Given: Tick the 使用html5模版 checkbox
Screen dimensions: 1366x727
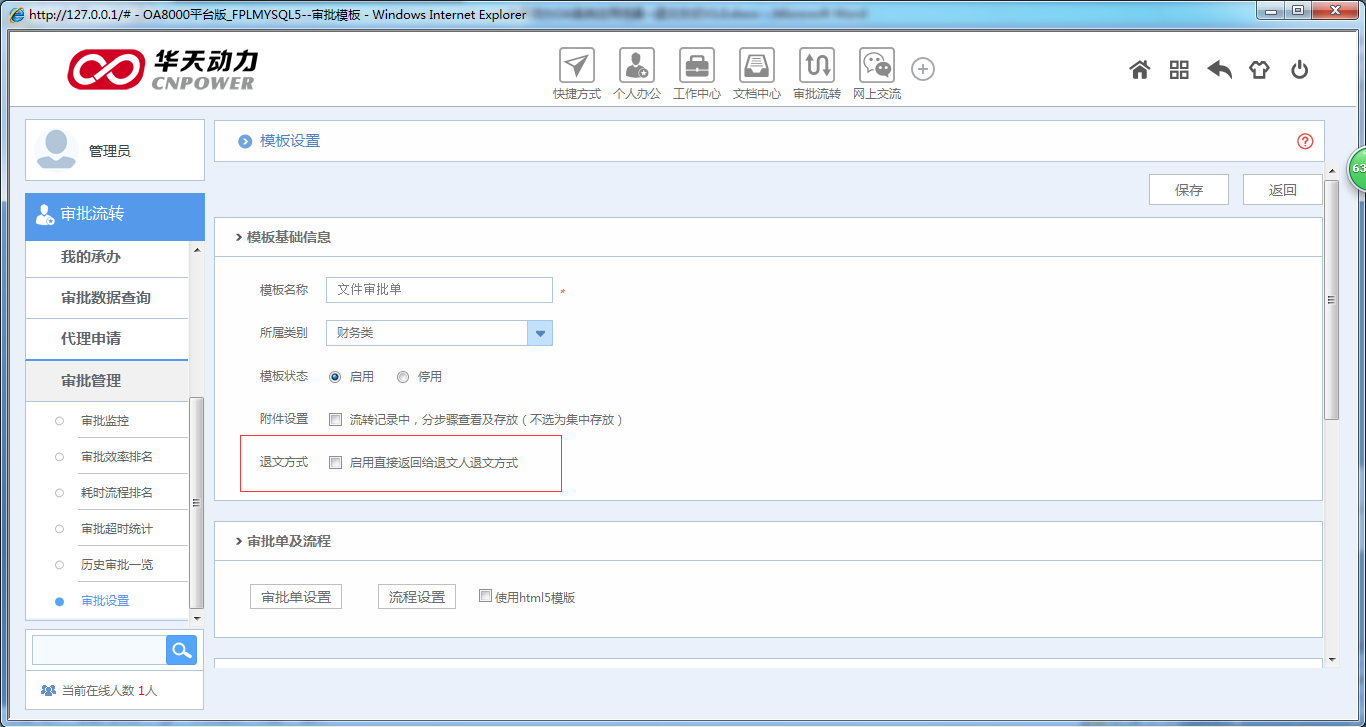Looking at the screenshot, I should (485, 595).
